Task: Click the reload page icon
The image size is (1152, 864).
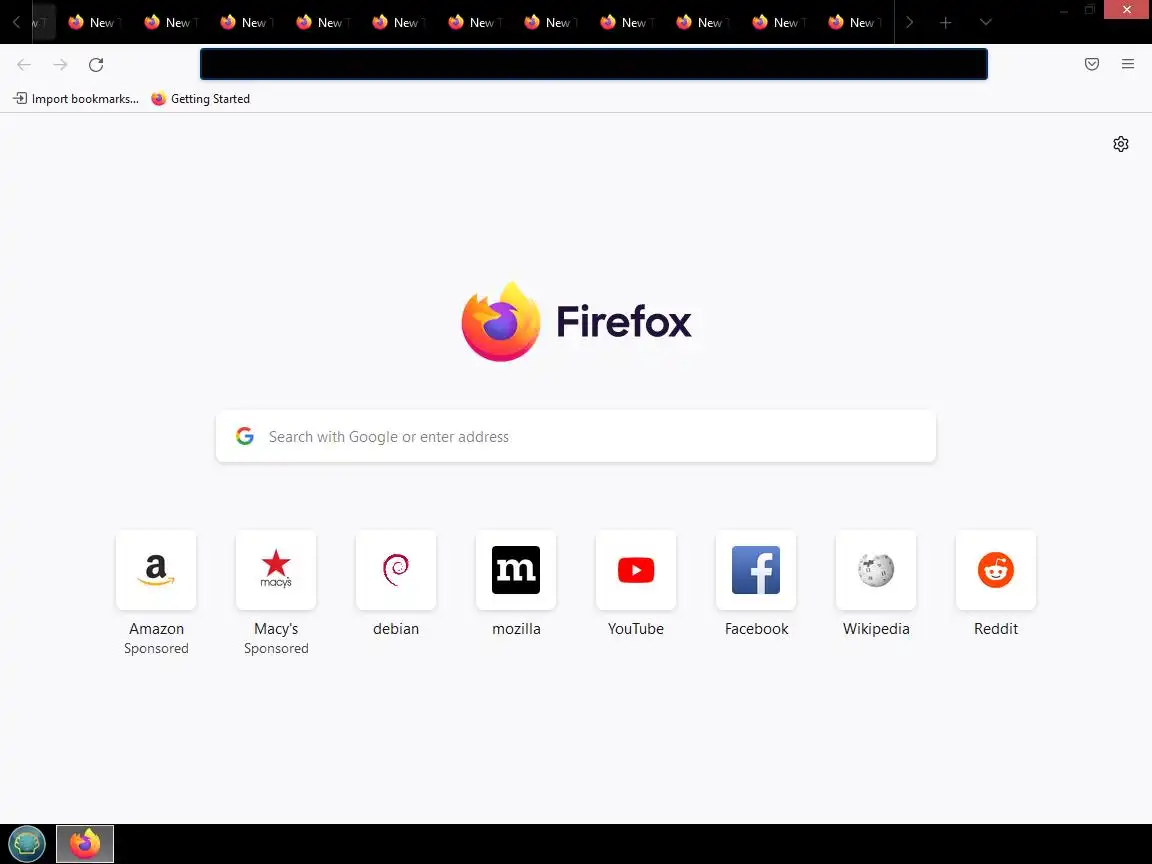Action: click(x=96, y=65)
